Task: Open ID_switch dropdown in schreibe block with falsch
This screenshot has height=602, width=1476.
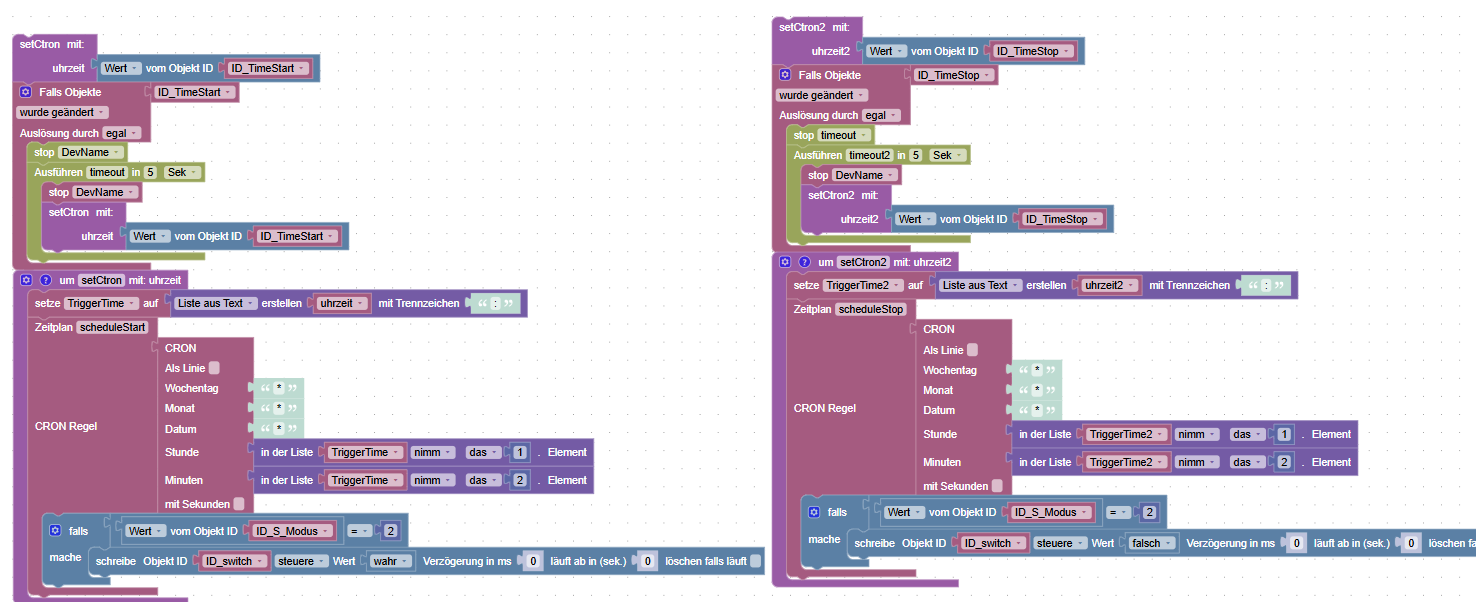Action: [994, 543]
